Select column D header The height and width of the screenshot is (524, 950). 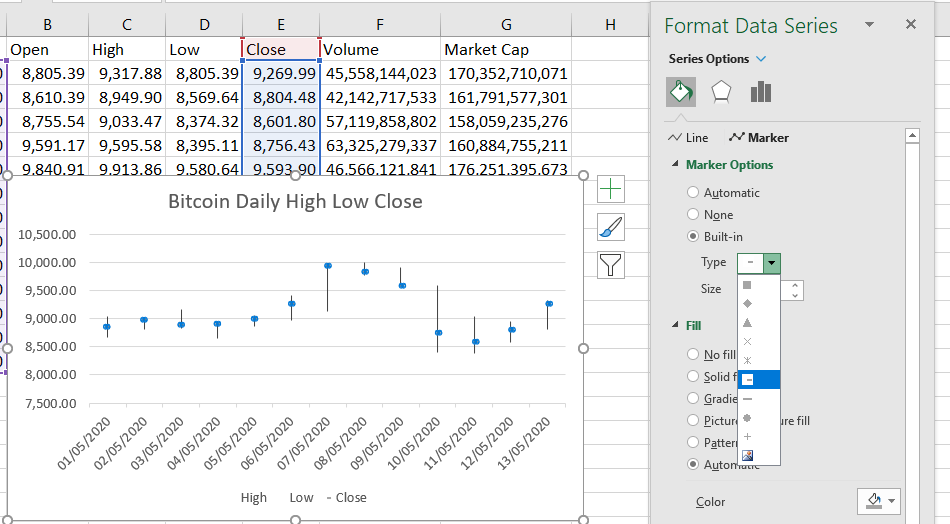(204, 25)
